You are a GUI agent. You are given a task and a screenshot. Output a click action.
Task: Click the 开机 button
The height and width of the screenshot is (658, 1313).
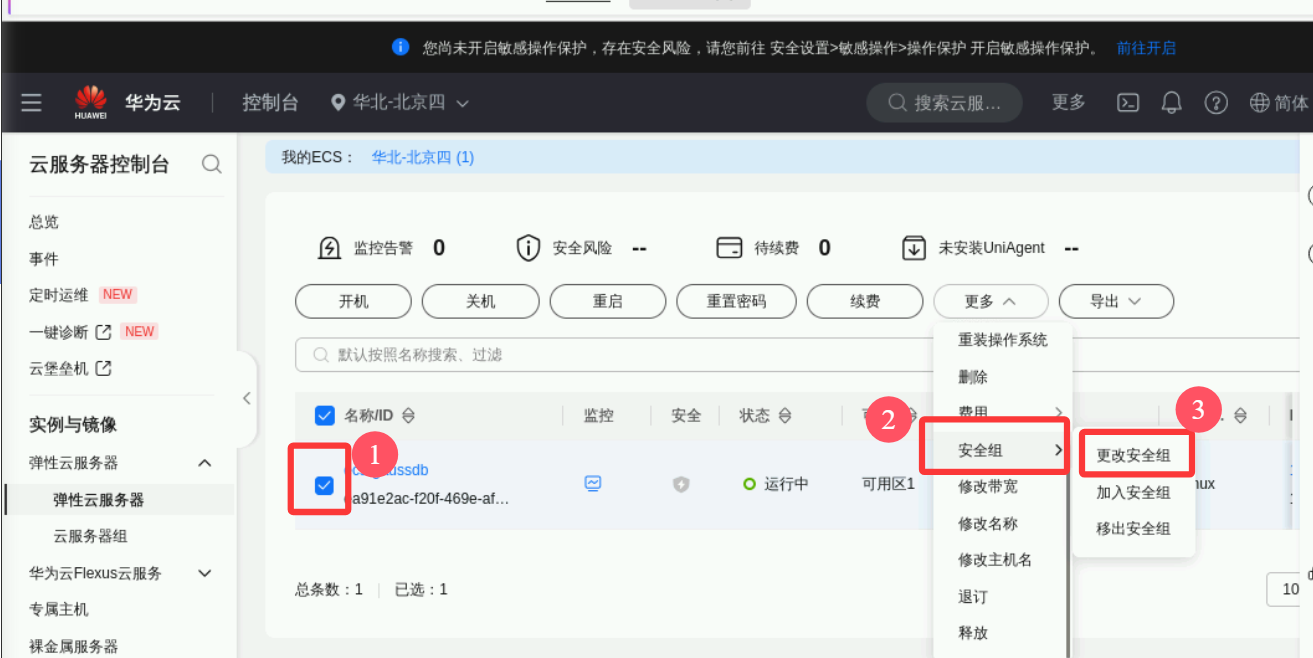353,301
